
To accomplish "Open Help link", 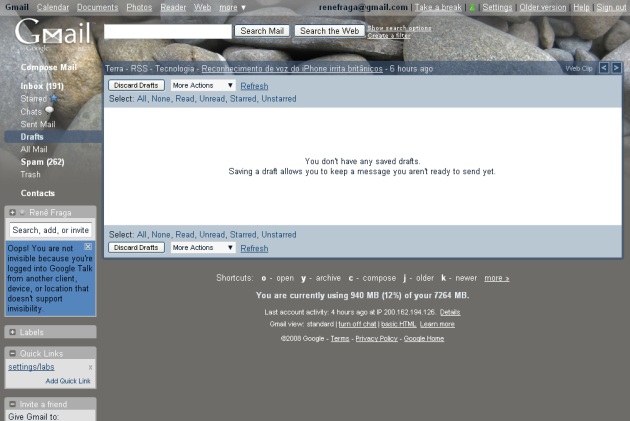I will [x=581, y=7].
